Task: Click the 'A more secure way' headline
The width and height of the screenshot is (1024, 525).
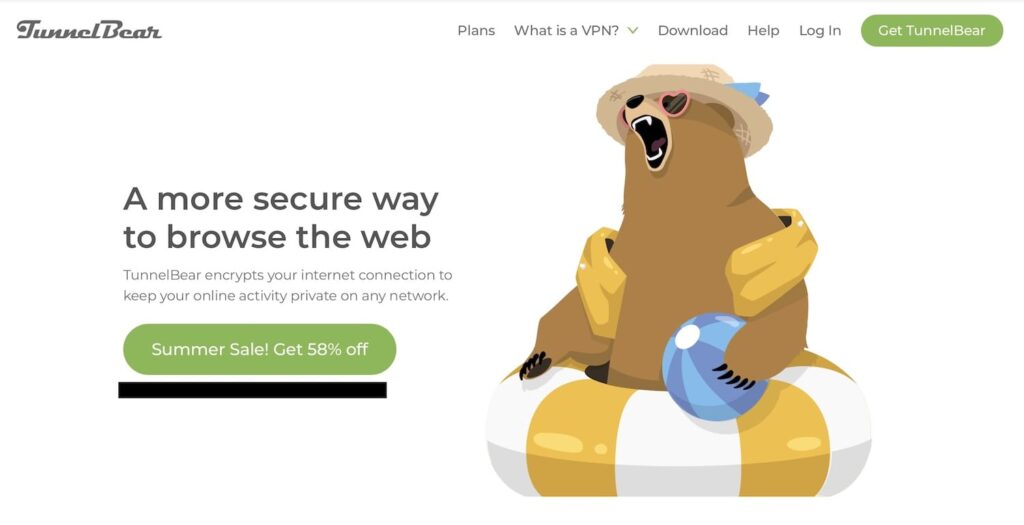Action: [x=281, y=217]
